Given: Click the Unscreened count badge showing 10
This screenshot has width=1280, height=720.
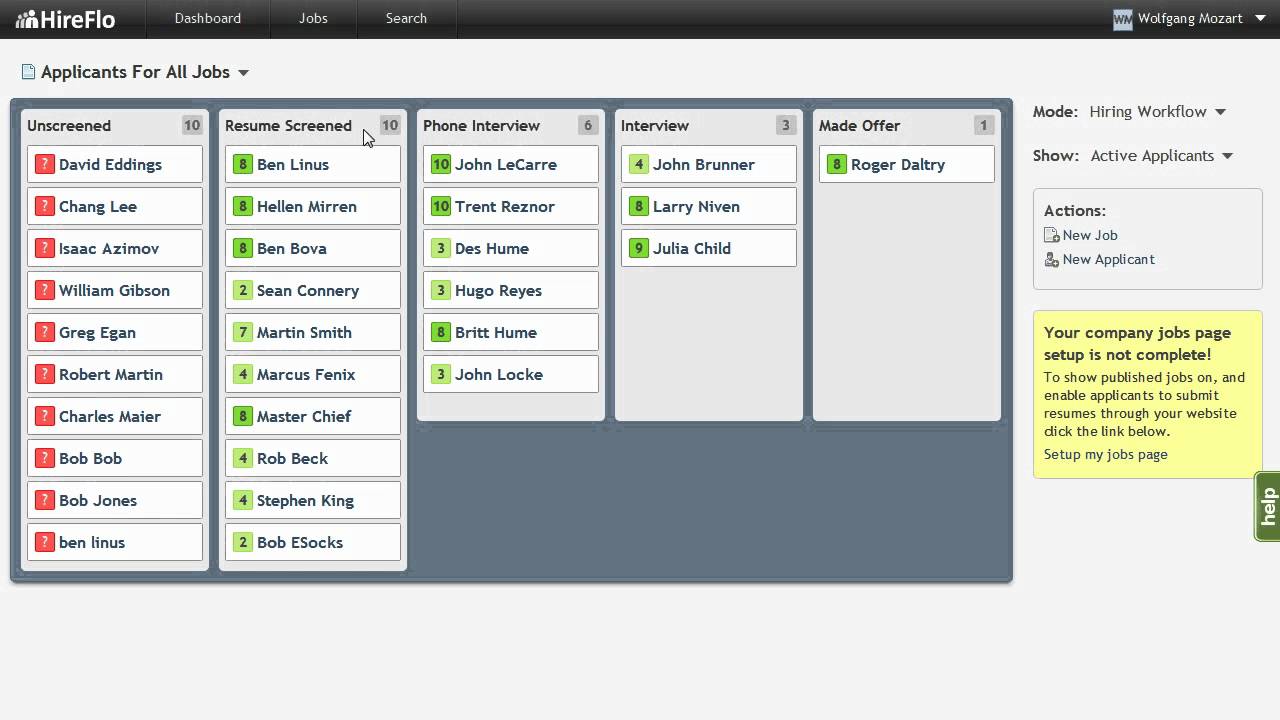Looking at the screenshot, I should [x=192, y=125].
